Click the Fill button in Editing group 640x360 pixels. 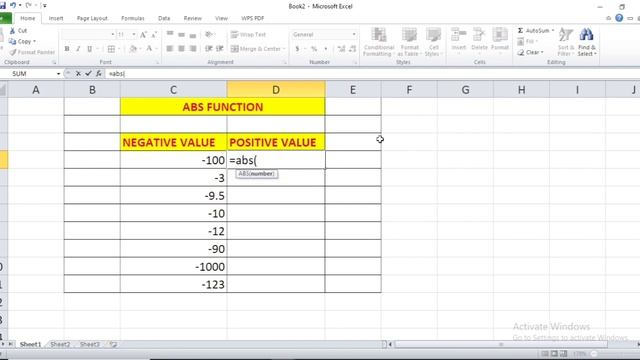click(x=527, y=41)
